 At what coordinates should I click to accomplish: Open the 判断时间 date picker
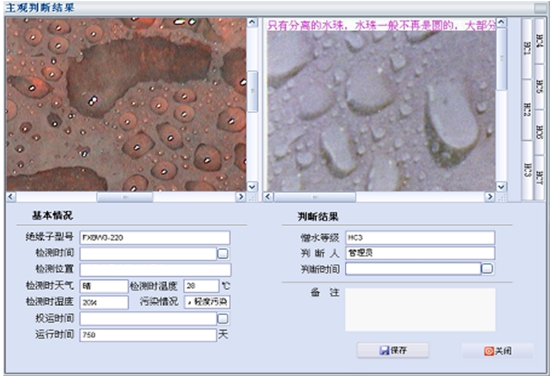[487, 269]
